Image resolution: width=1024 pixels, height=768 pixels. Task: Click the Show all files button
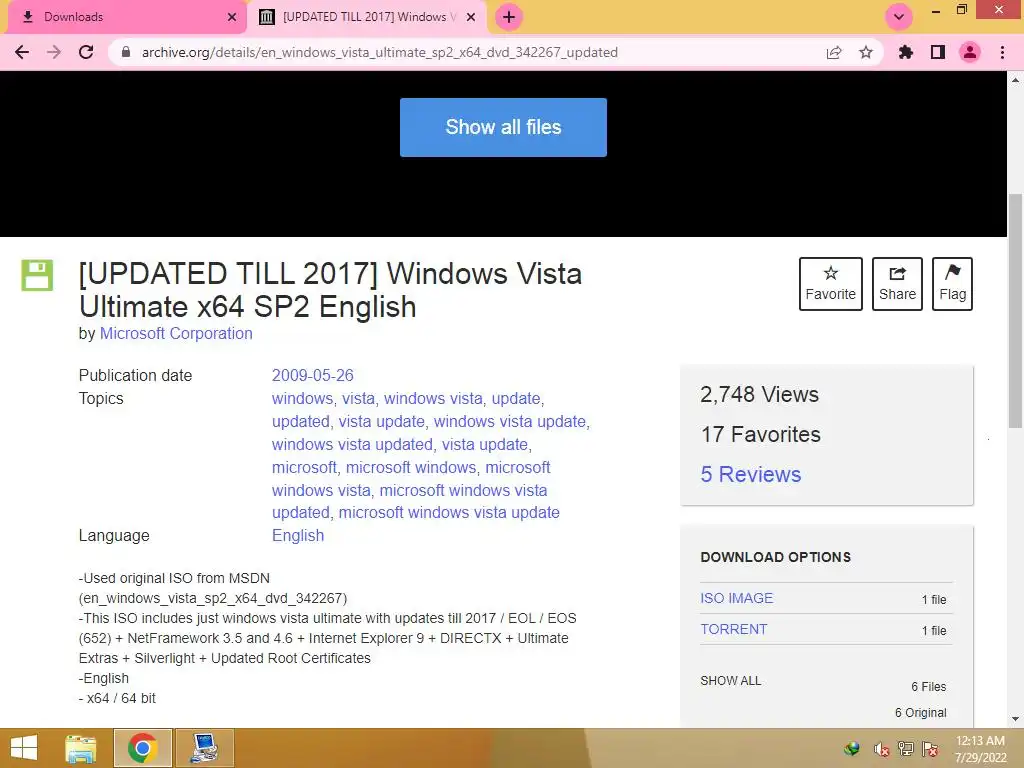click(x=503, y=127)
